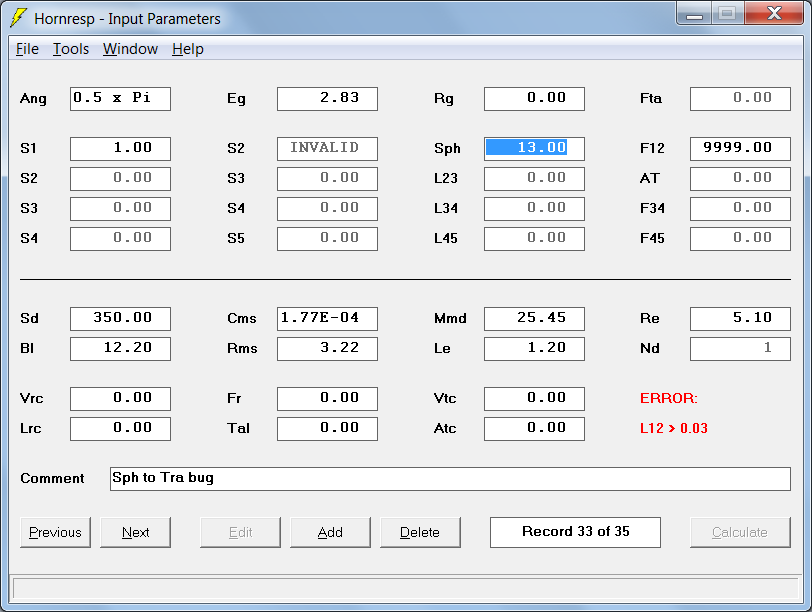Click the 'Sph' label

point(447,149)
